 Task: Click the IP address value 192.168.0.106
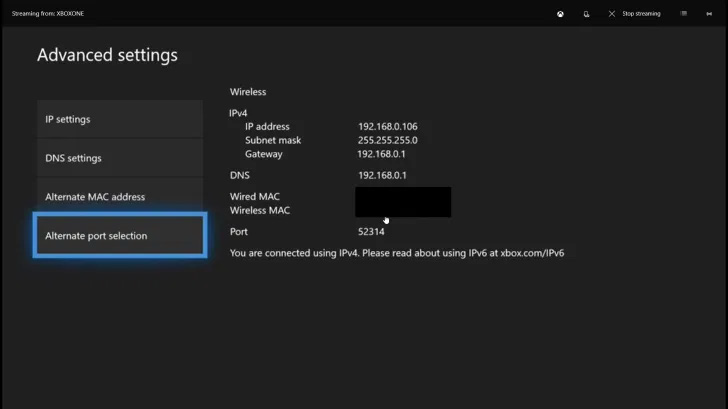tap(388, 126)
